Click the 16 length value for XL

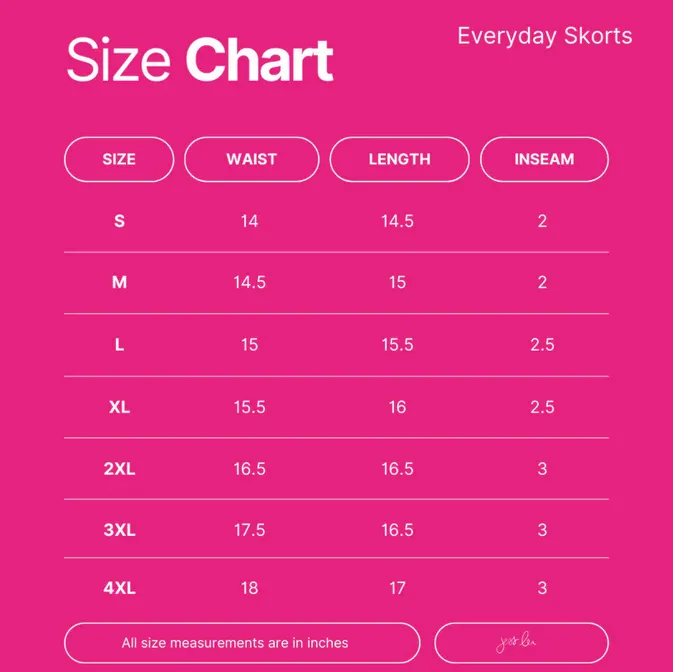(397, 407)
